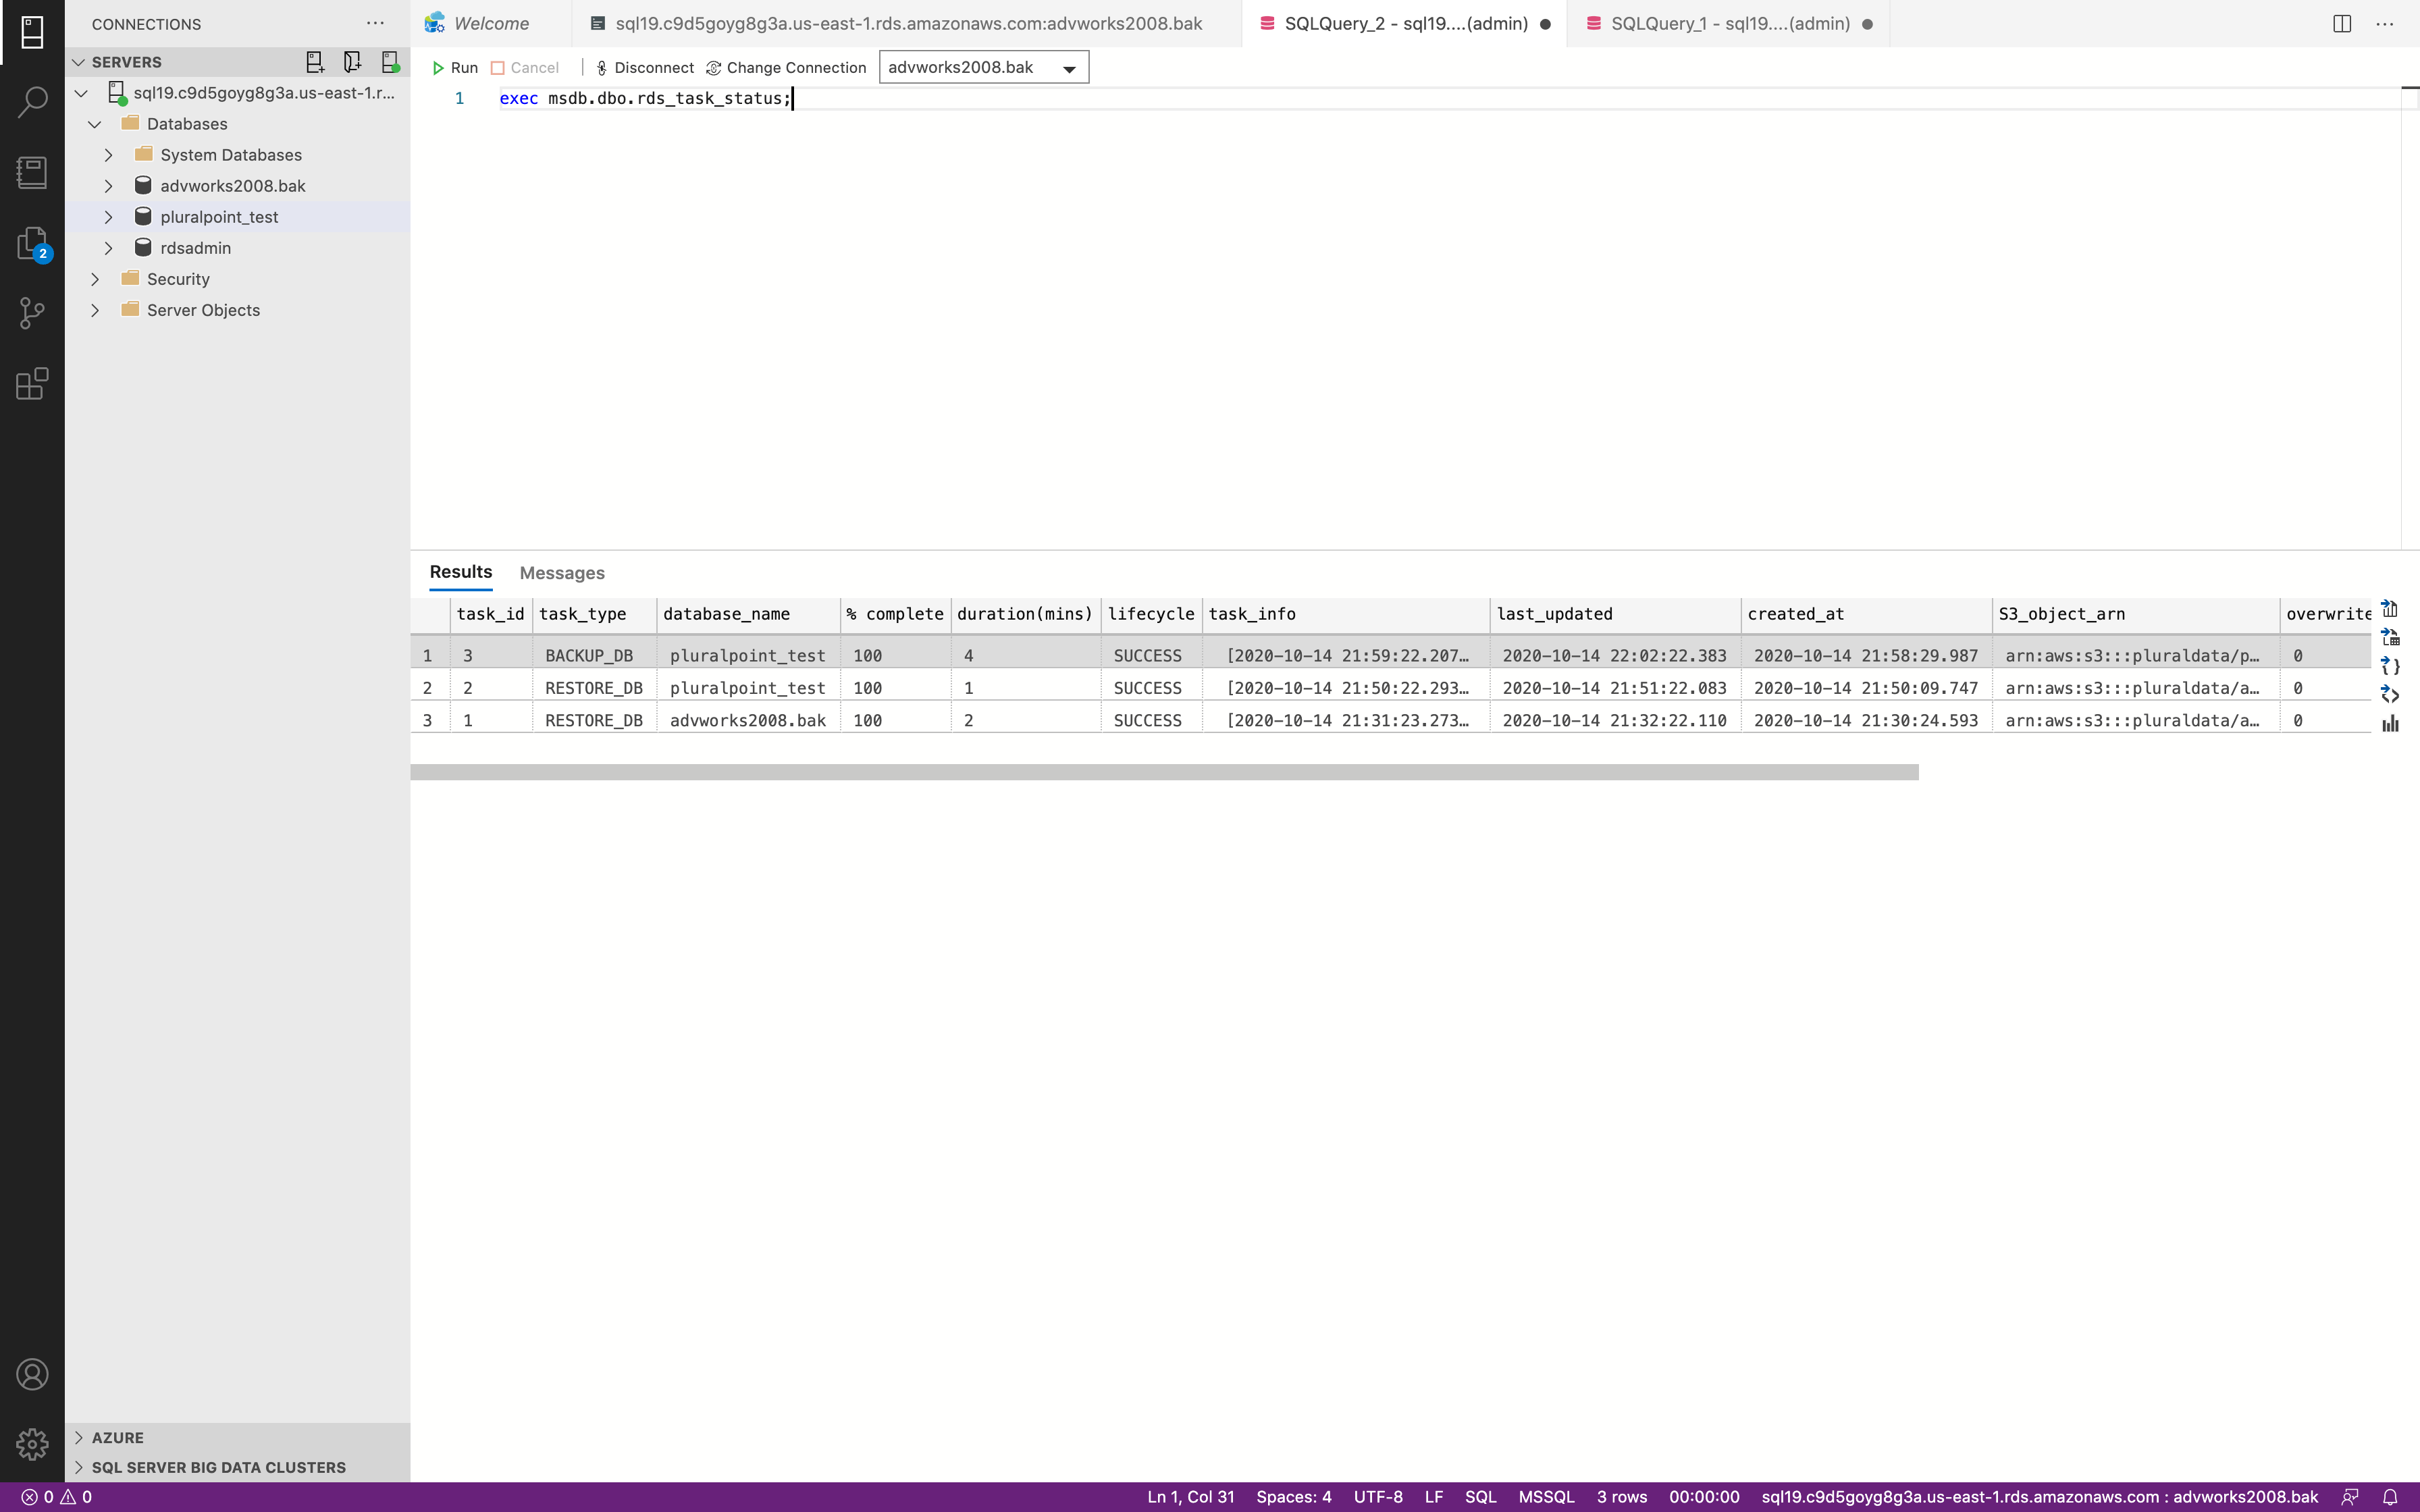Toggle split editor layout icon
This screenshot has height=1512, width=2420.
tap(2342, 24)
